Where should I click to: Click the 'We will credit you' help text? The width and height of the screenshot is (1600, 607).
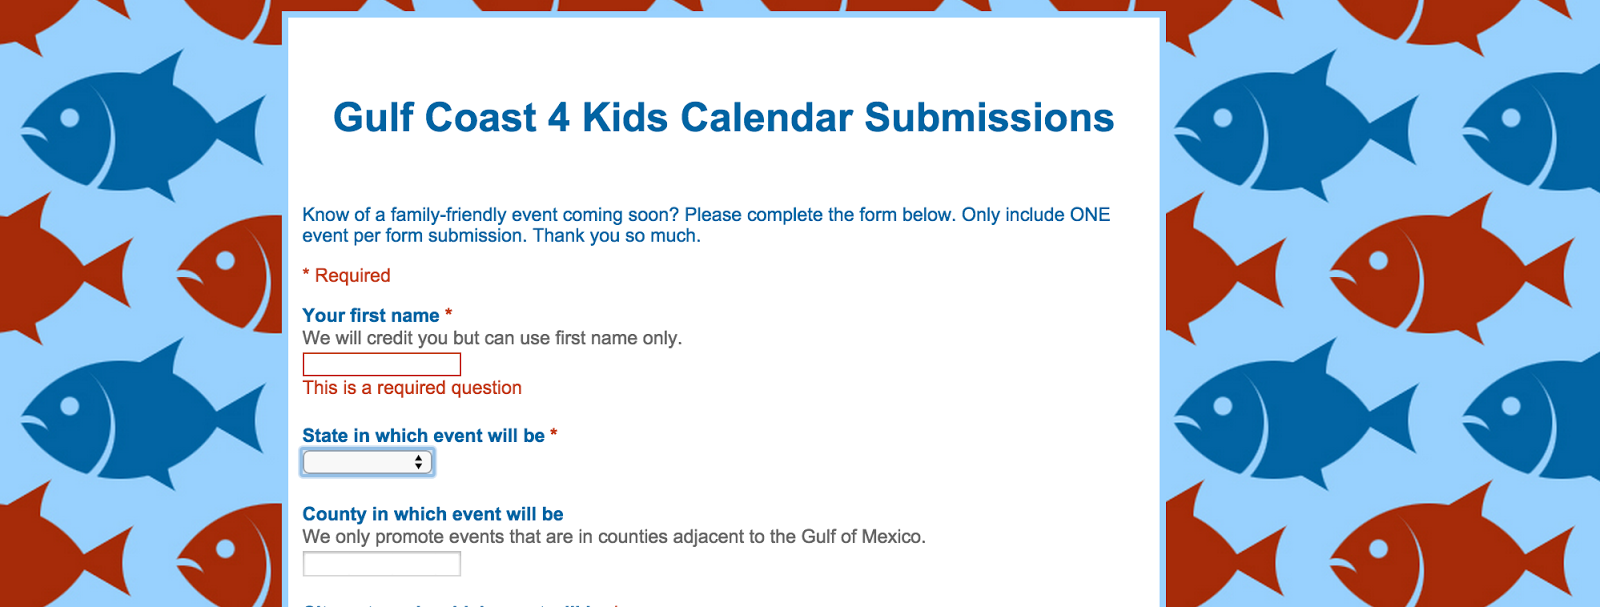click(492, 338)
